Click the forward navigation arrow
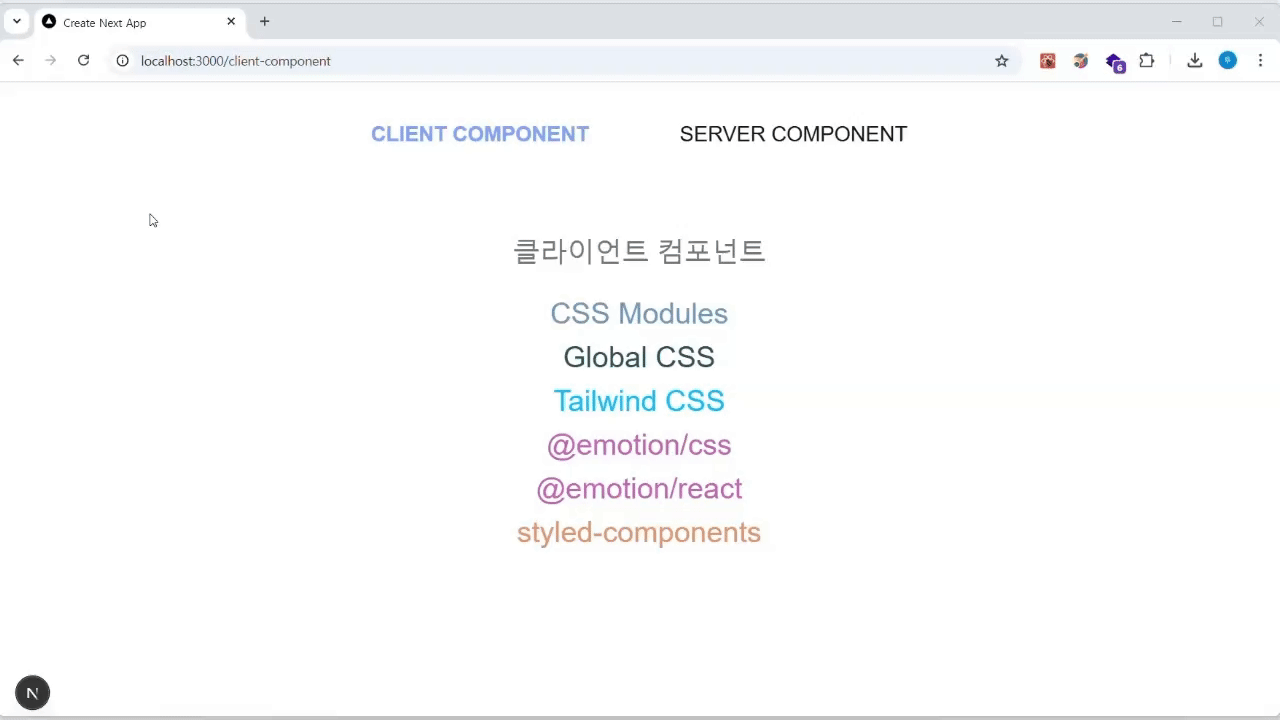The width and height of the screenshot is (1280, 720). pyautogui.click(x=51, y=61)
